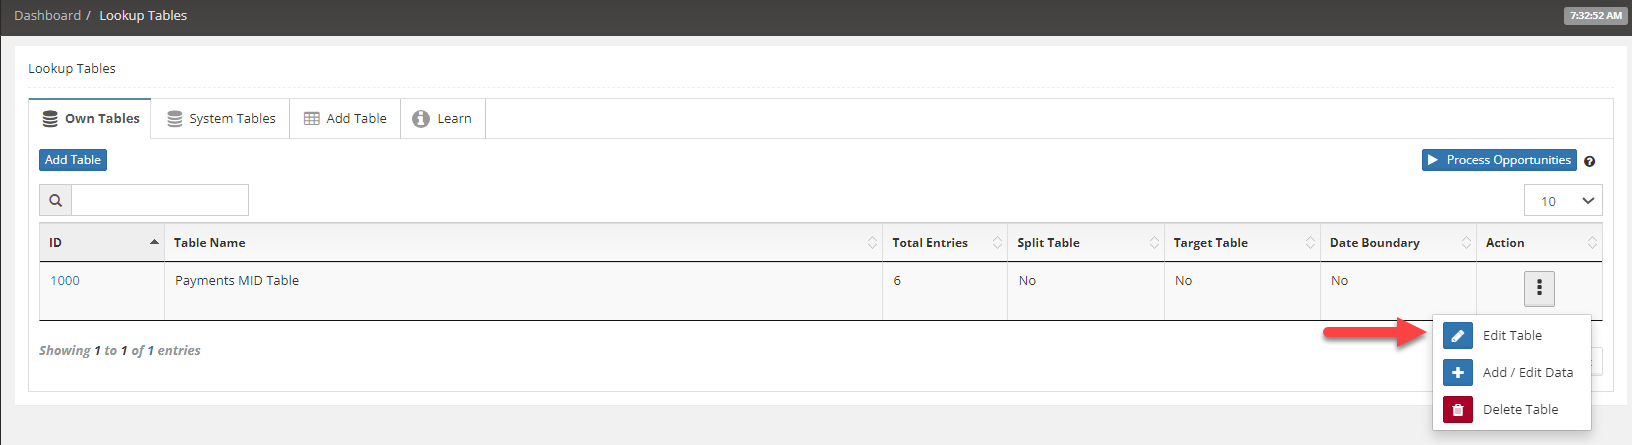Open table ID 1000 link
Screen dimensions: 1632x445
[x=65, y=281]
